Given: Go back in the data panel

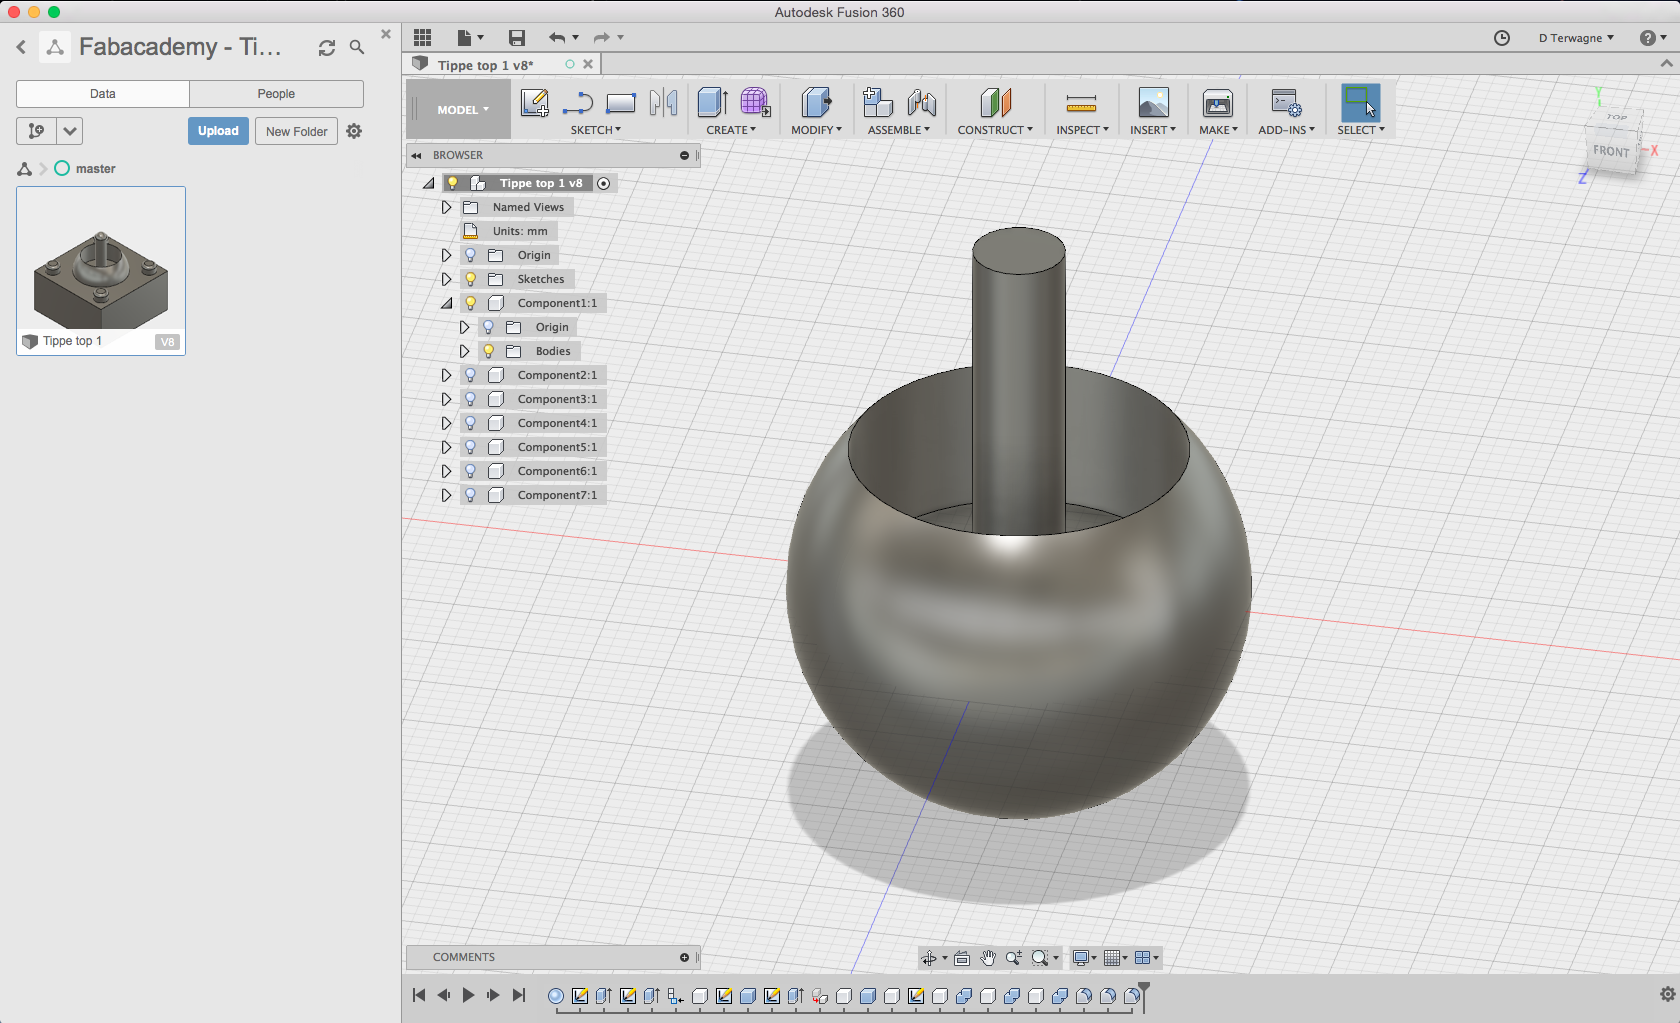Looking at the screenshot, I should point(21,47).
